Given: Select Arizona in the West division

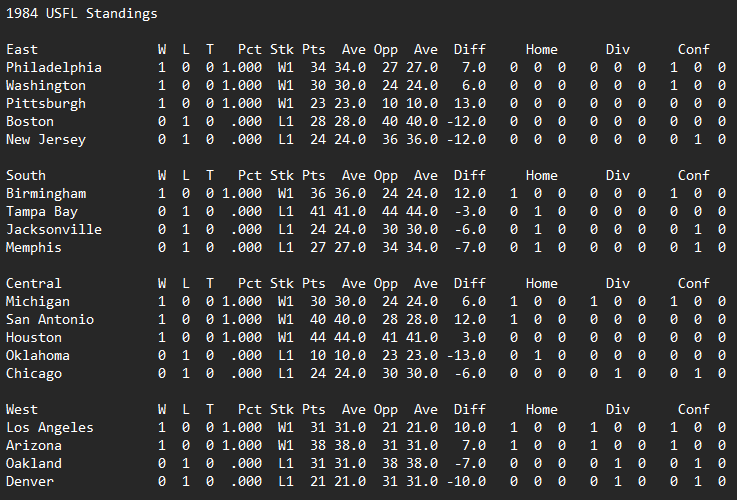Looking at the screenshot, I should tap(34, 446).
